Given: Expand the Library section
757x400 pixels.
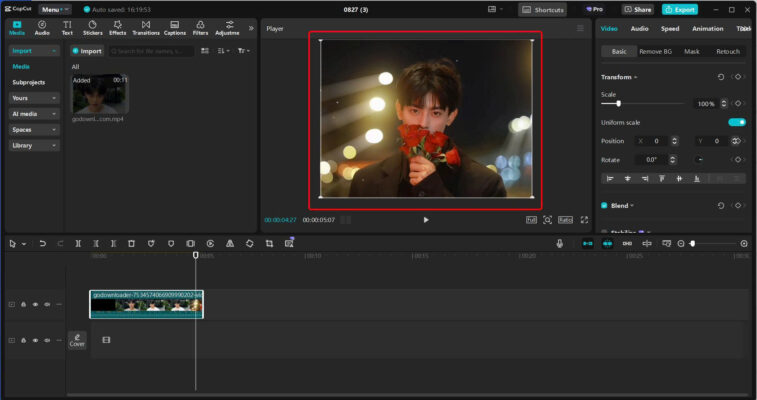Looking at the screenshot, I should 34,145.
